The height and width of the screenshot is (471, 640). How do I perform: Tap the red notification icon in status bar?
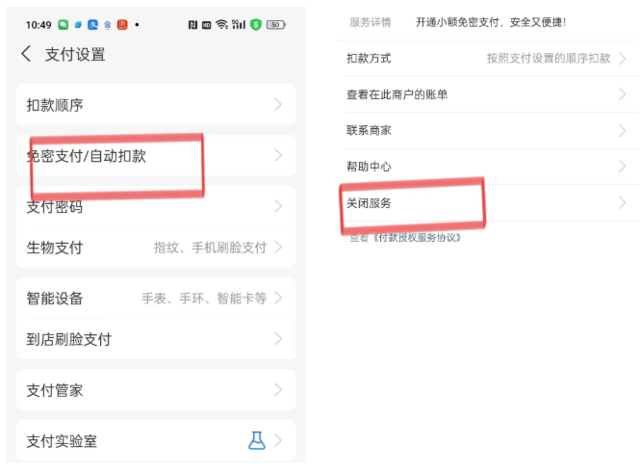pyautogui.click(x=121, y=24)
